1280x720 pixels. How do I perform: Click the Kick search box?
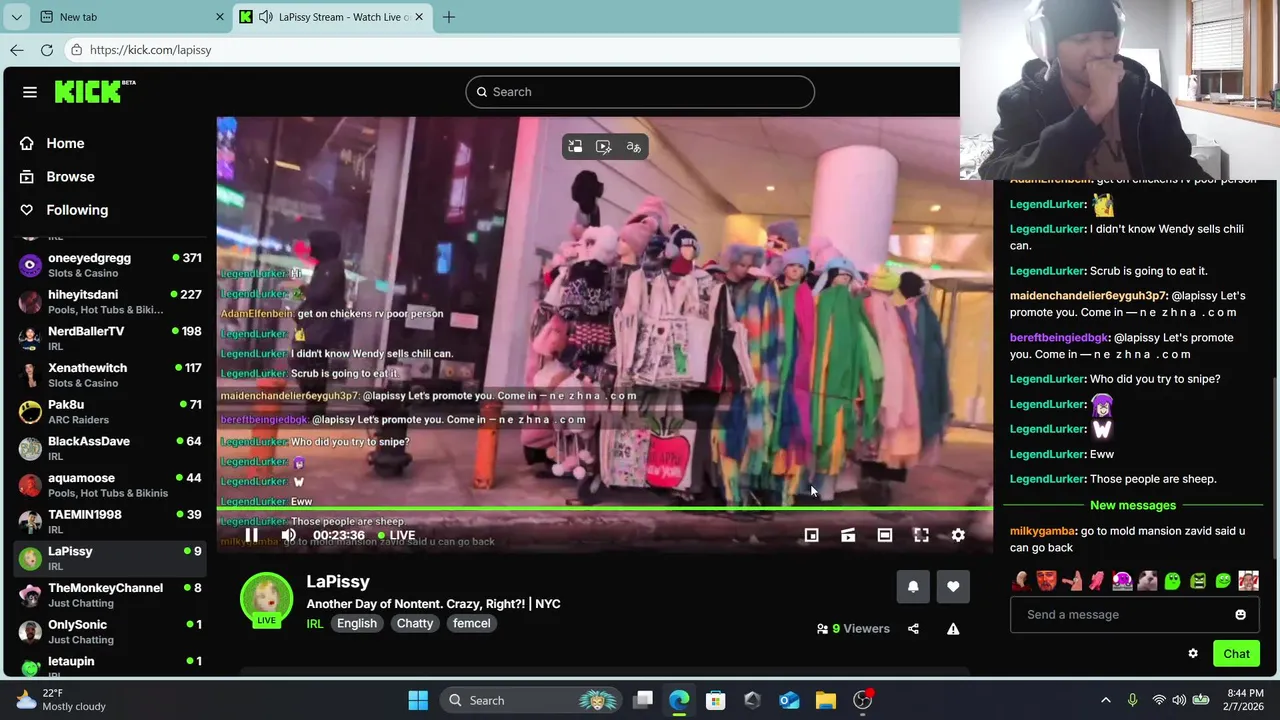pos(640,92)
